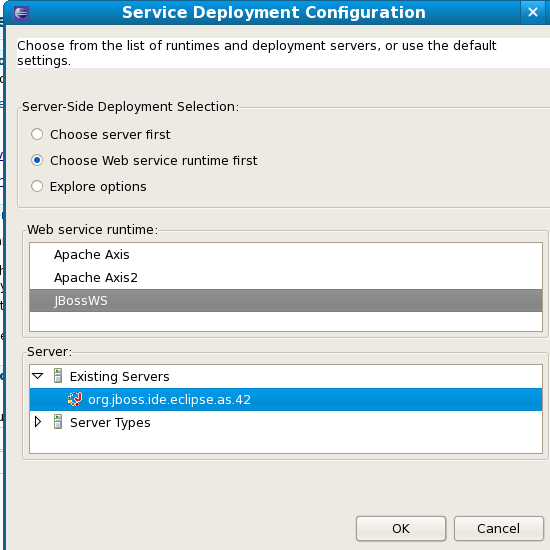Collapse the Existing Servers tree node
This screenshot has height=550, width=550.
[x=37, y=376]
